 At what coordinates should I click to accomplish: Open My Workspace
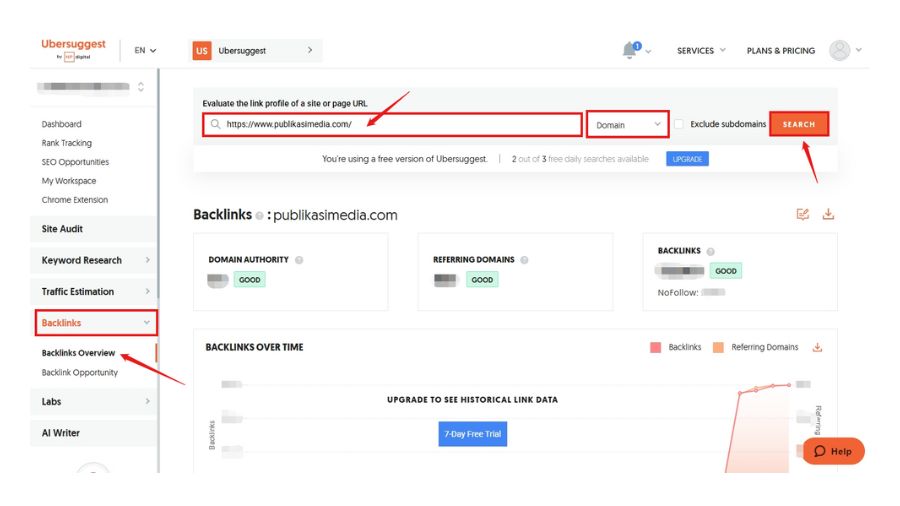pos(69,181)
